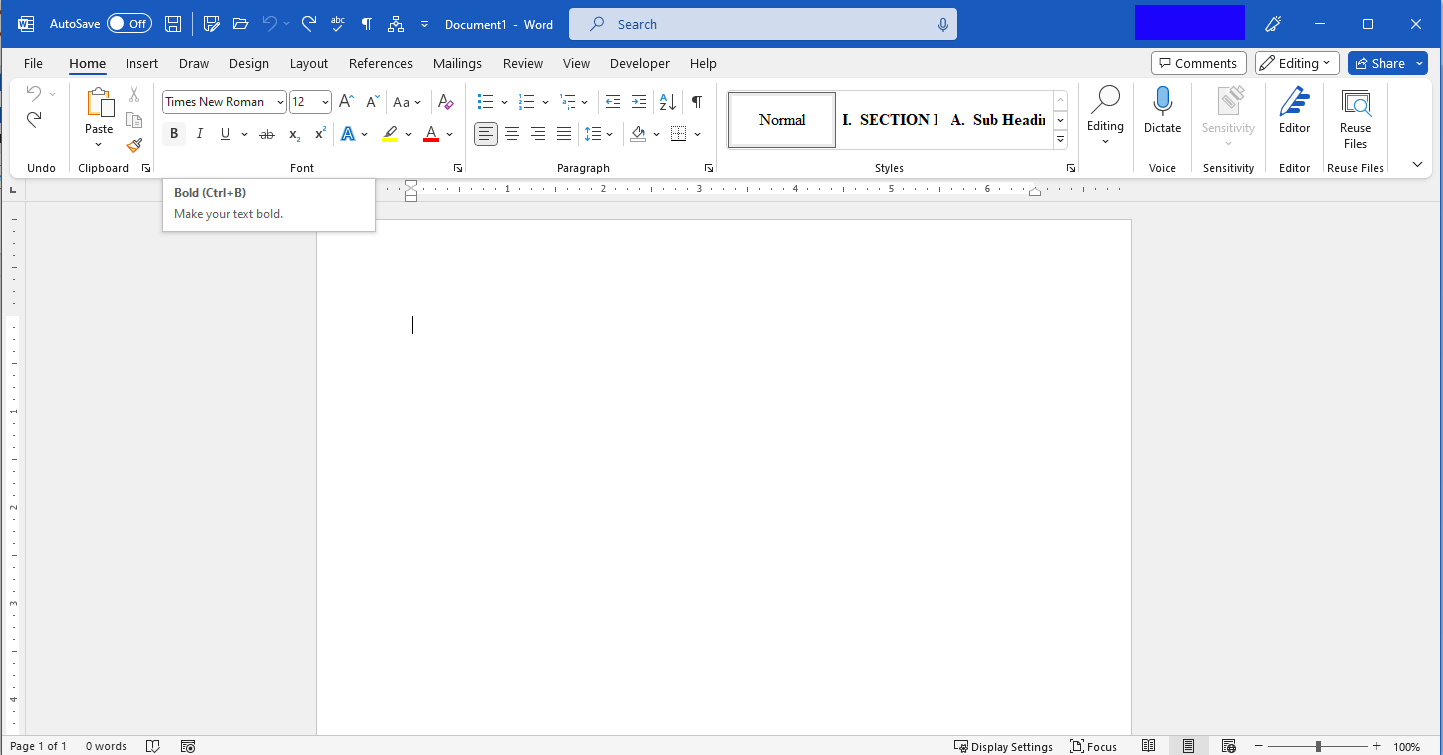Apply italic formatting

[199, 133]
